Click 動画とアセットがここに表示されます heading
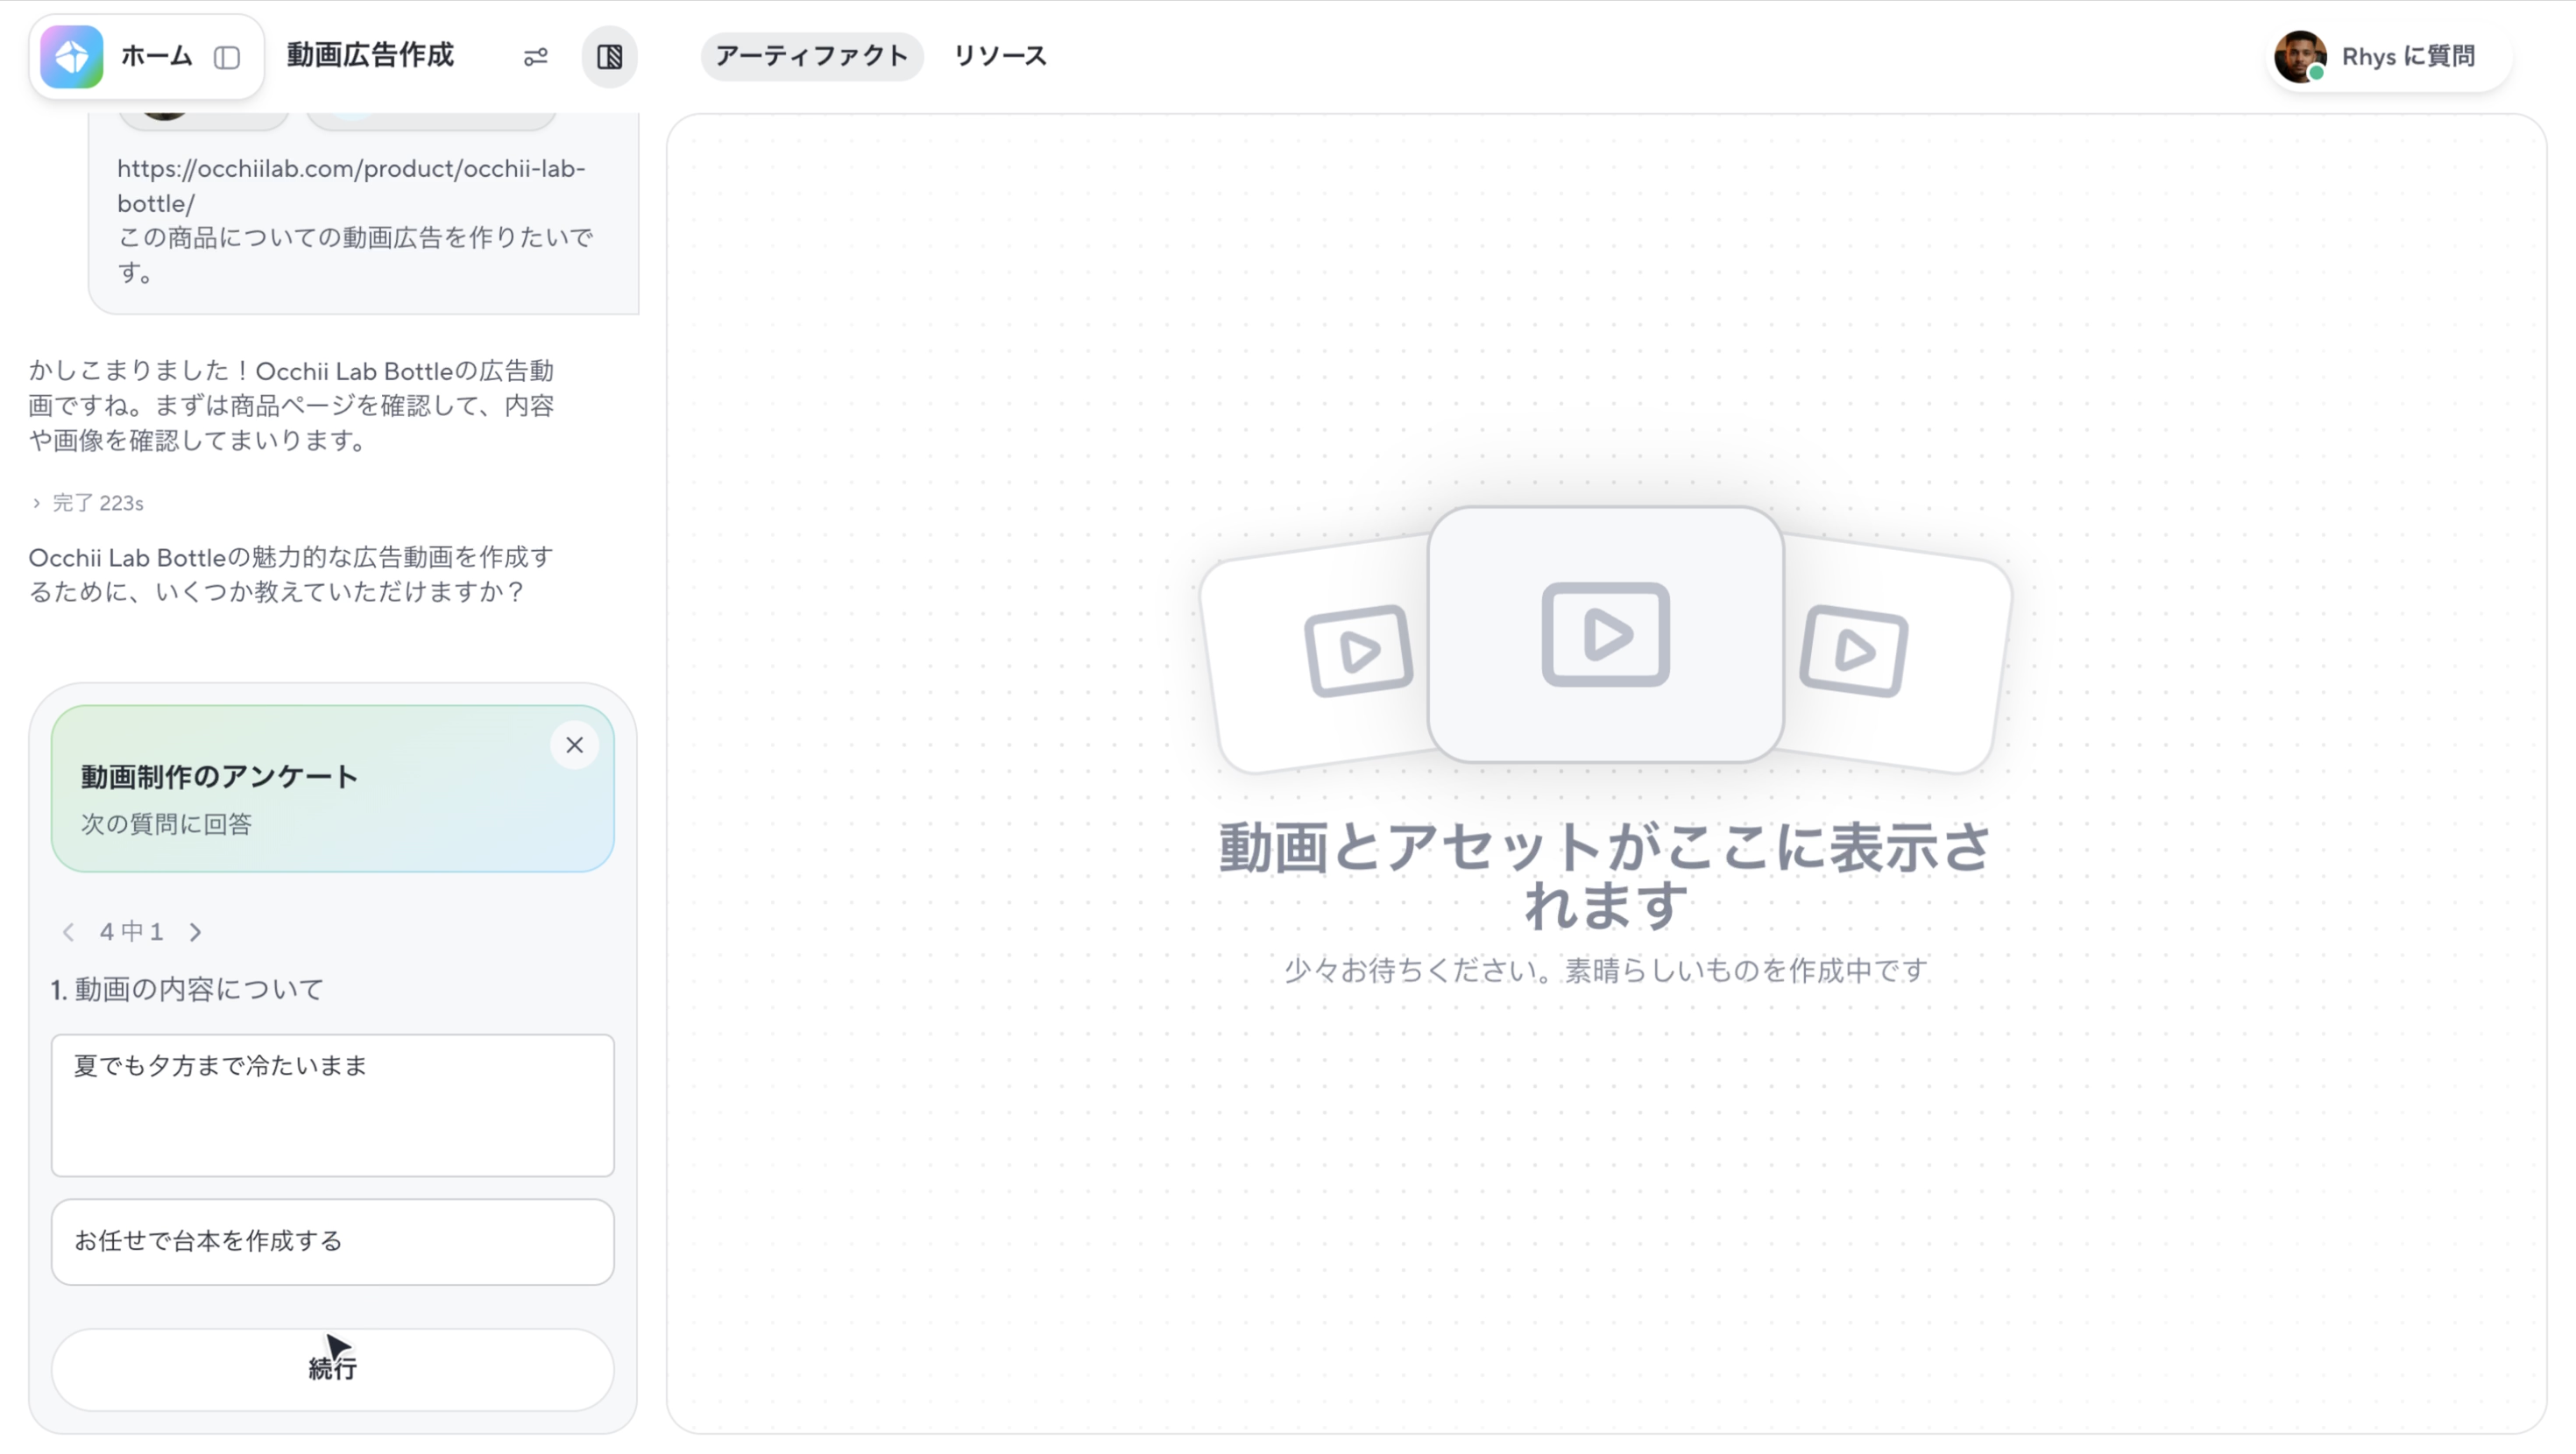This screenshot has height=1454, width=2576. tap(1606, 876)
